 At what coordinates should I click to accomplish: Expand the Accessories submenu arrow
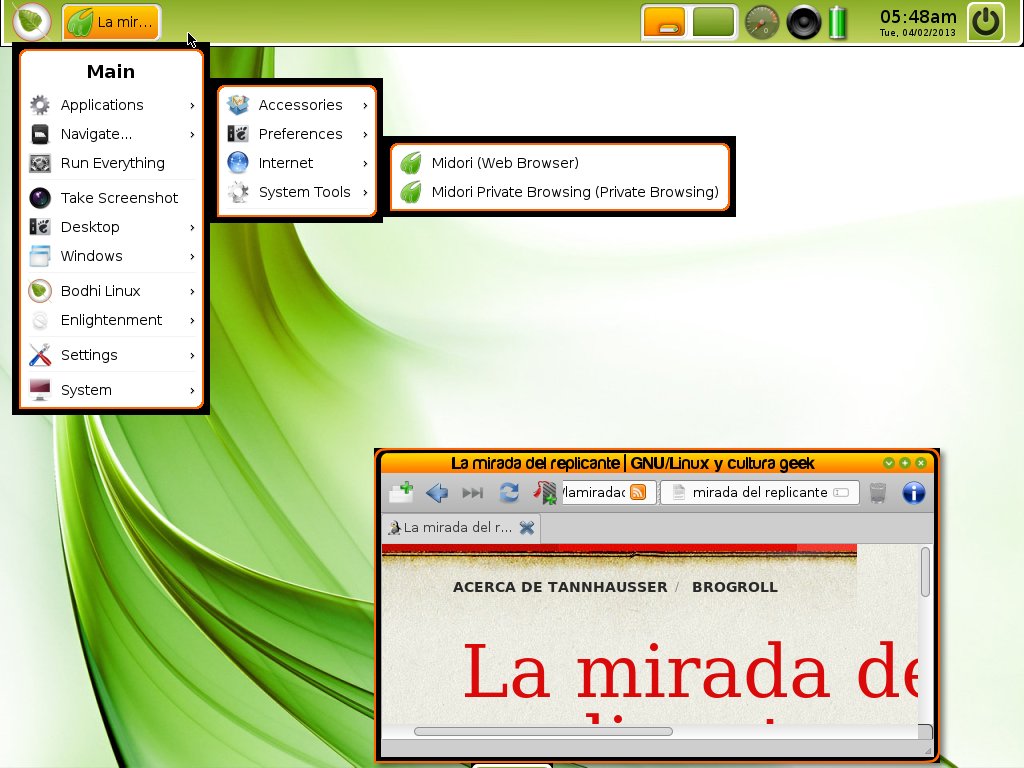[365, 105]
